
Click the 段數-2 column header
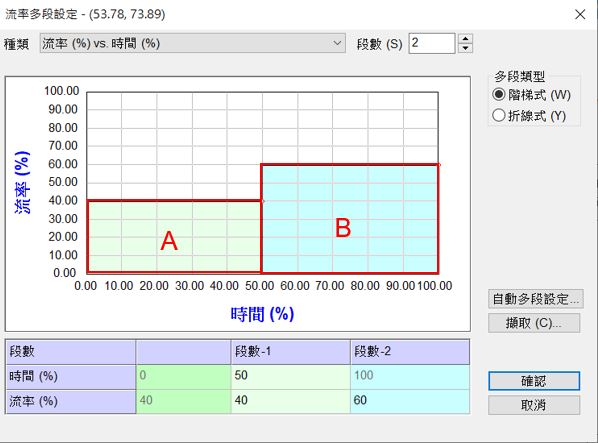click(x=410, y=352)
